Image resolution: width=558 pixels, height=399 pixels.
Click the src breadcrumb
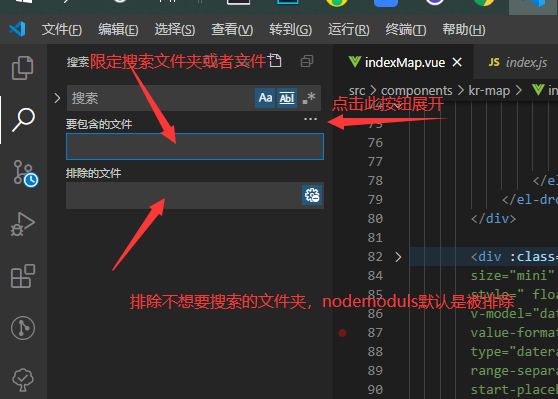coord(357,90)
